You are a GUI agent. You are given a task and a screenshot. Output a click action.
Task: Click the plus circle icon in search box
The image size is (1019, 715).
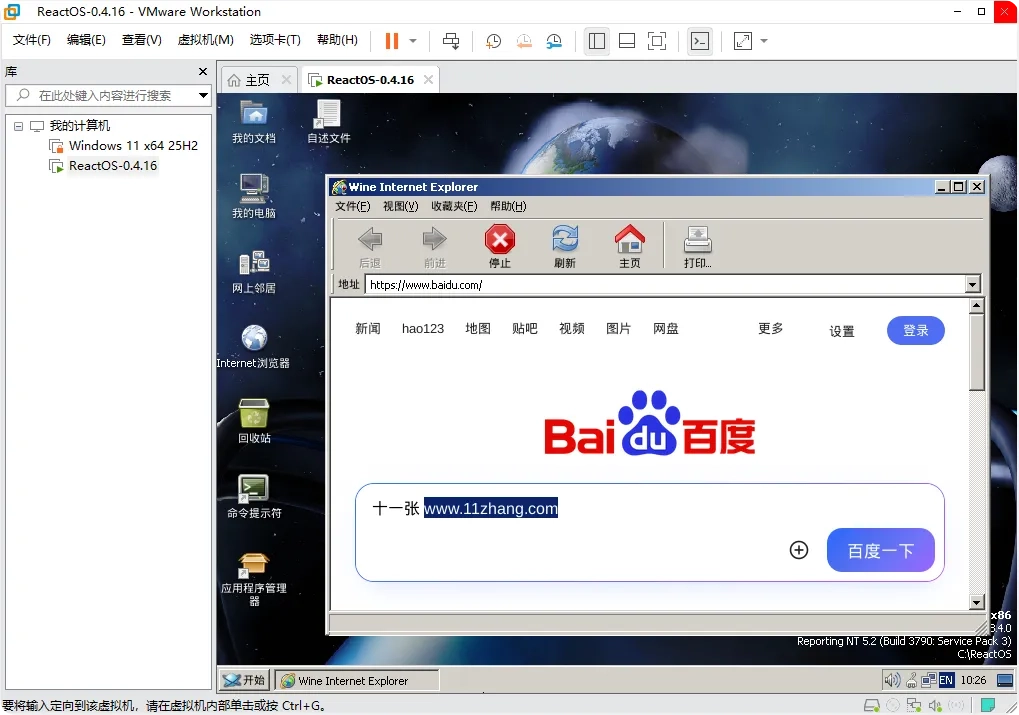799,551
